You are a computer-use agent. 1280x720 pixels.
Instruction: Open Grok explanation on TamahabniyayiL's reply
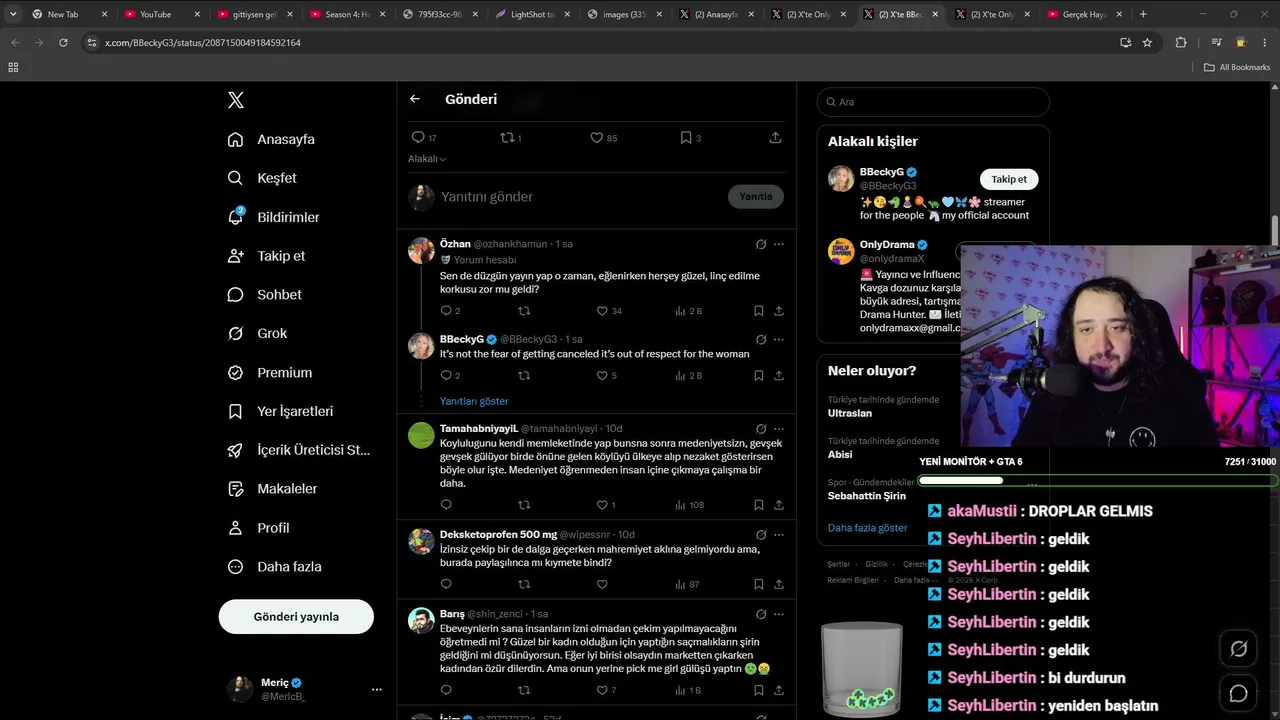pyautogui.click(x=761, y=428)
